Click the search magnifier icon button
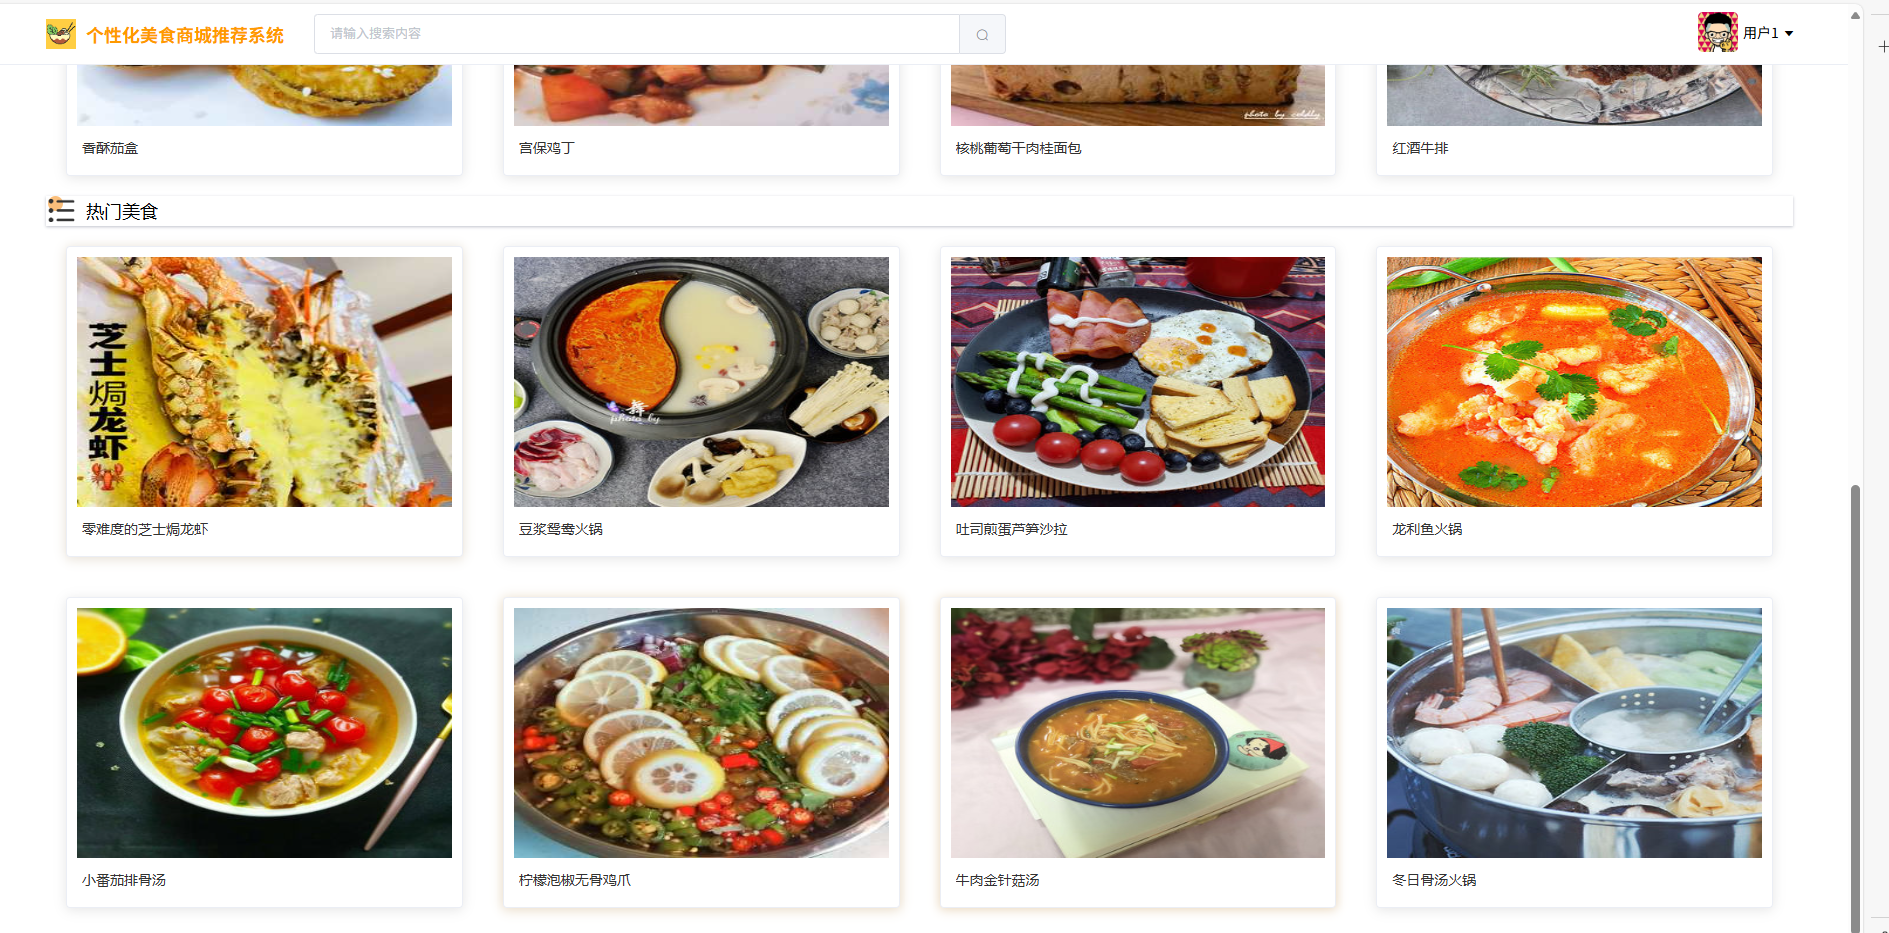Screen dimensions: 1889x933 coord(982,34)
